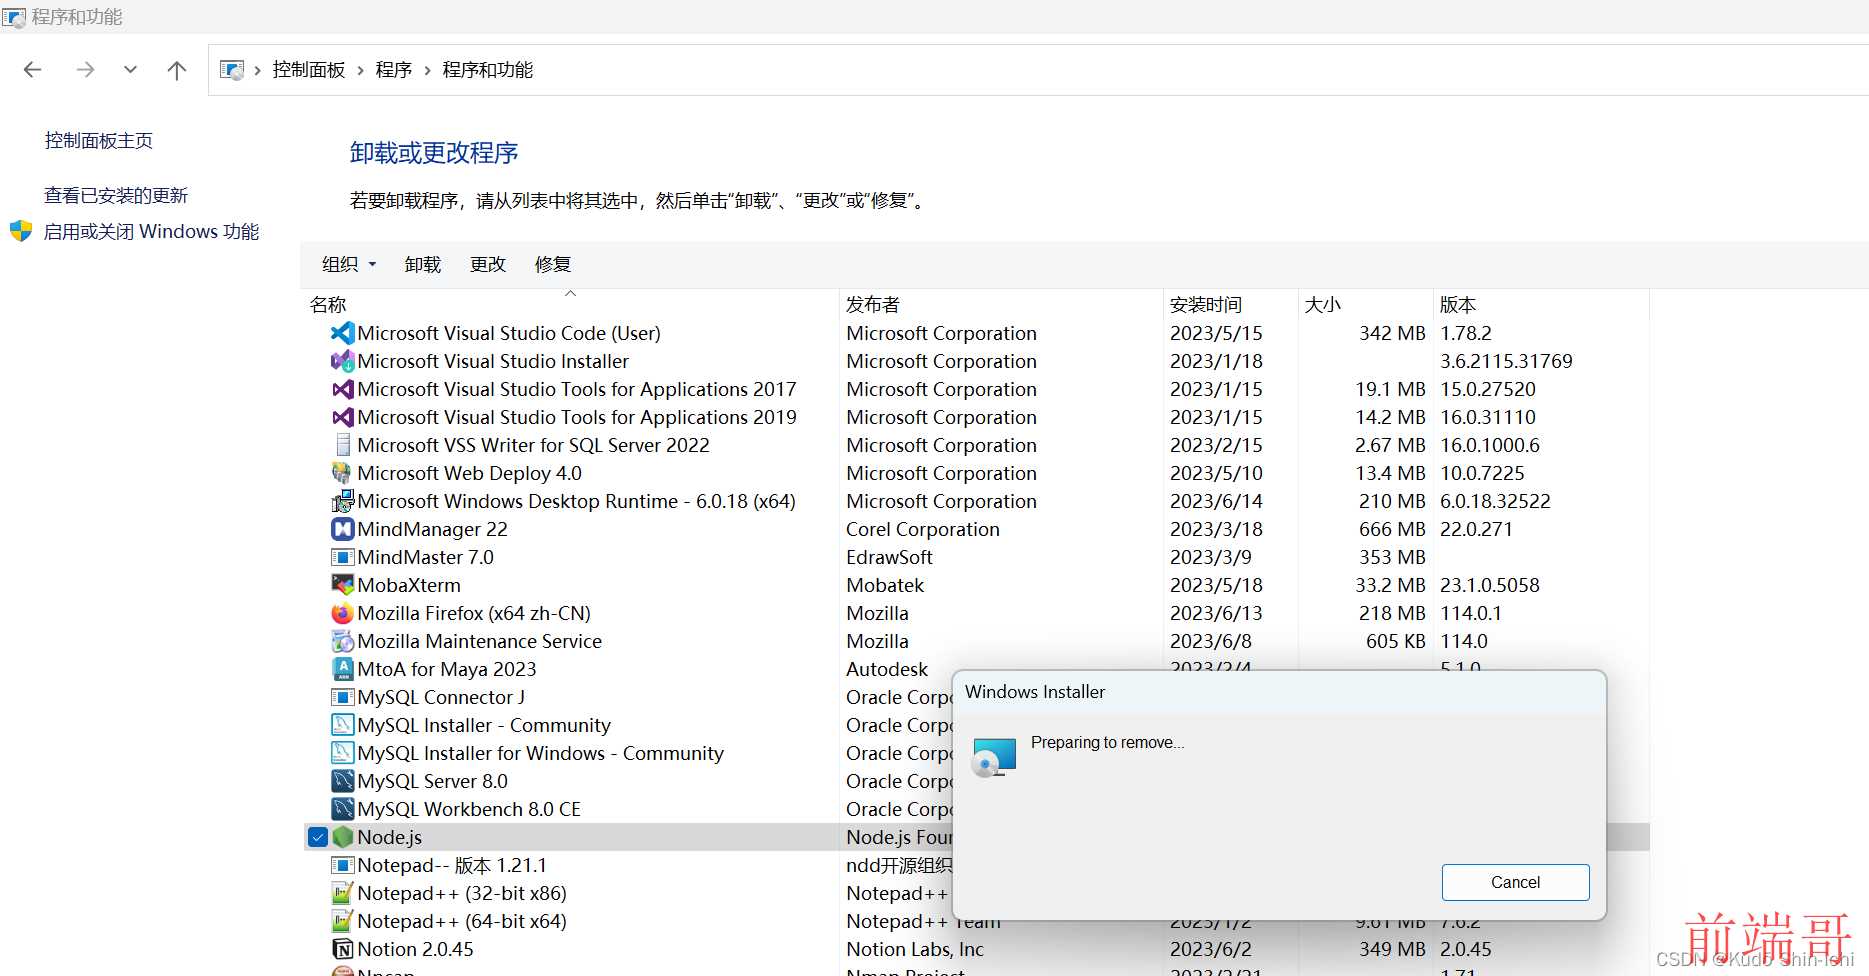Click 卸载 in the toolbar
This screenshot has height=976, width=1869.
point(422,264)
